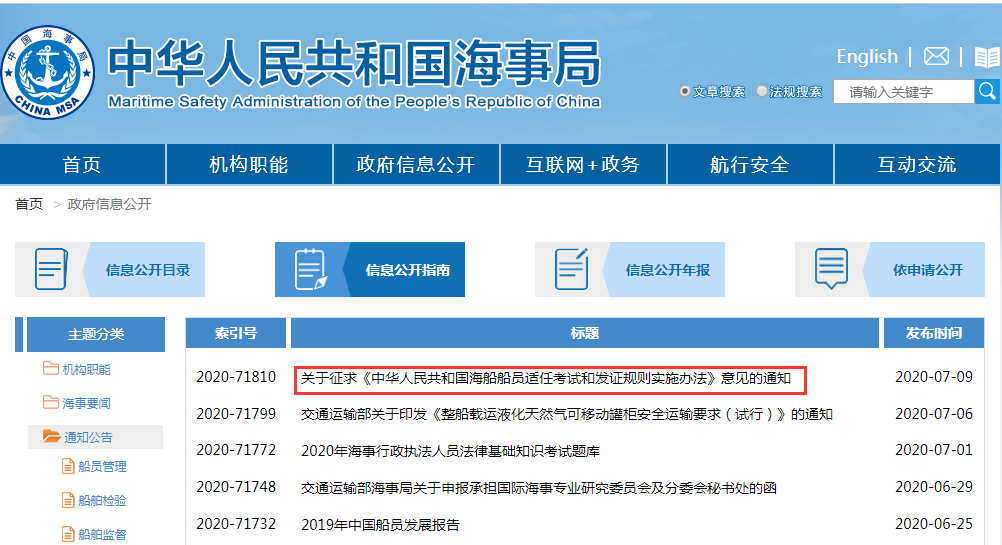Open the 2019年中国船员发展报告 article

380,524
